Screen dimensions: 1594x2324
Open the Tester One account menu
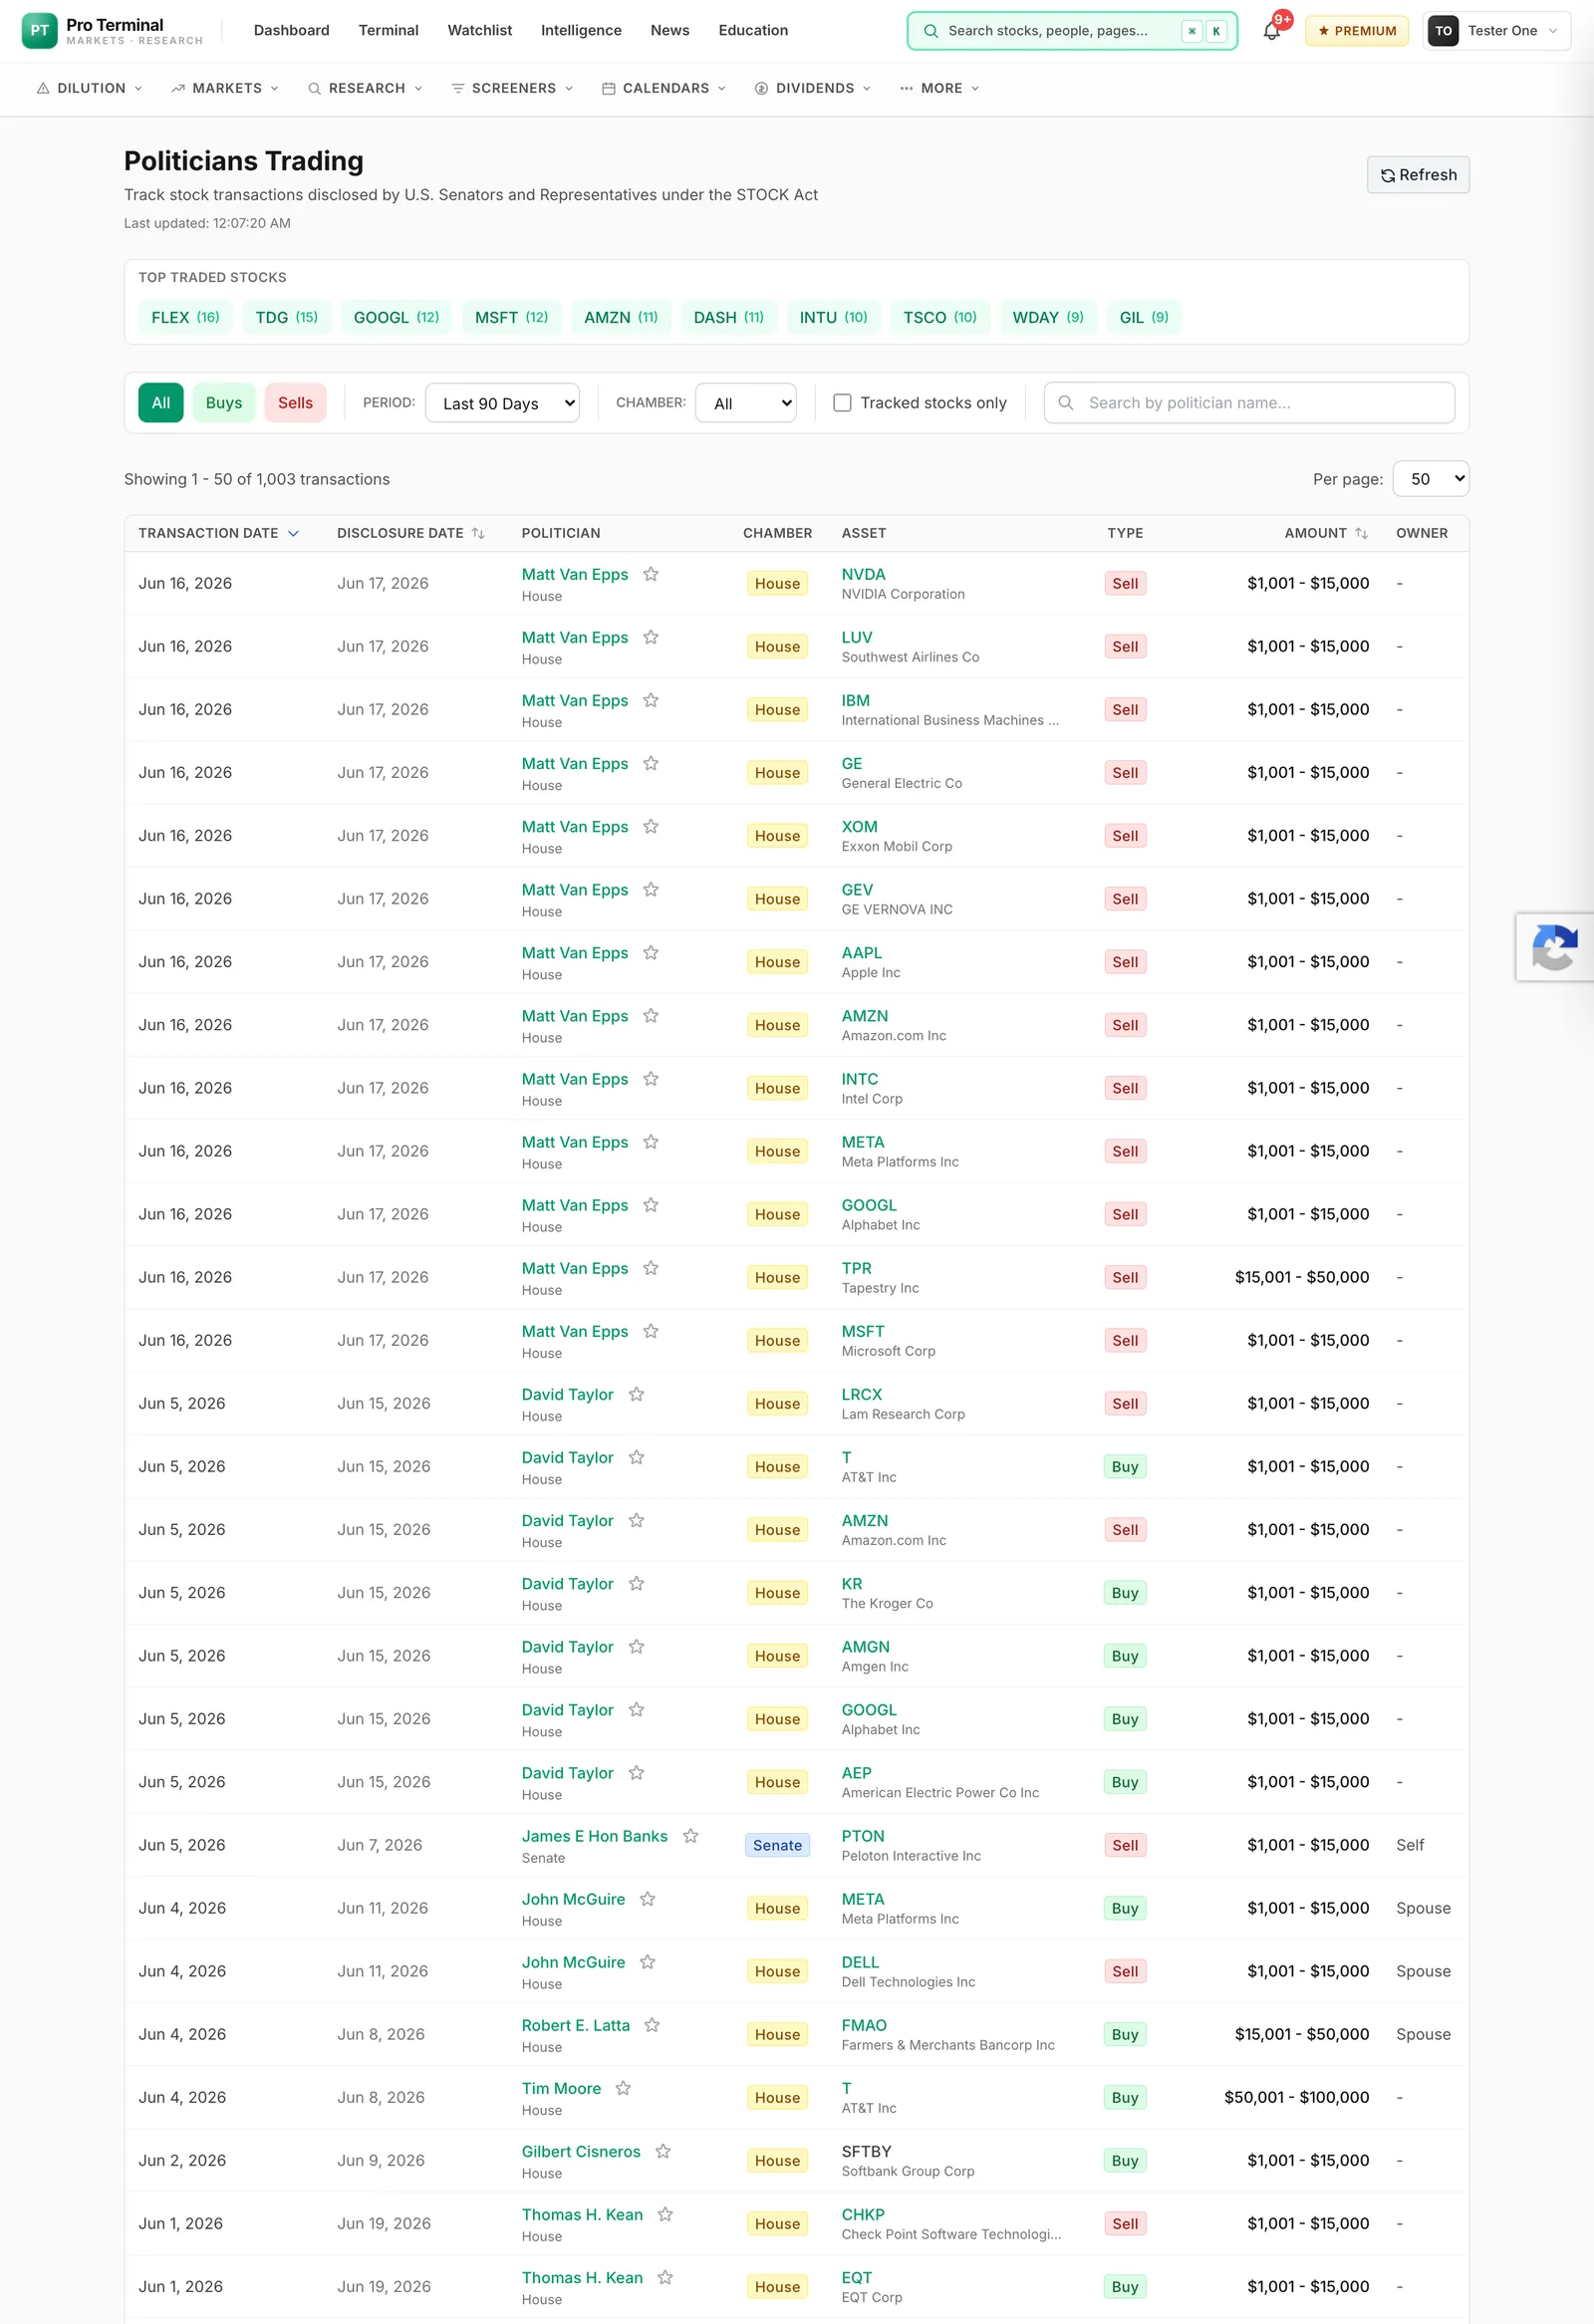pyautogui.click(x=1496, y=31)
